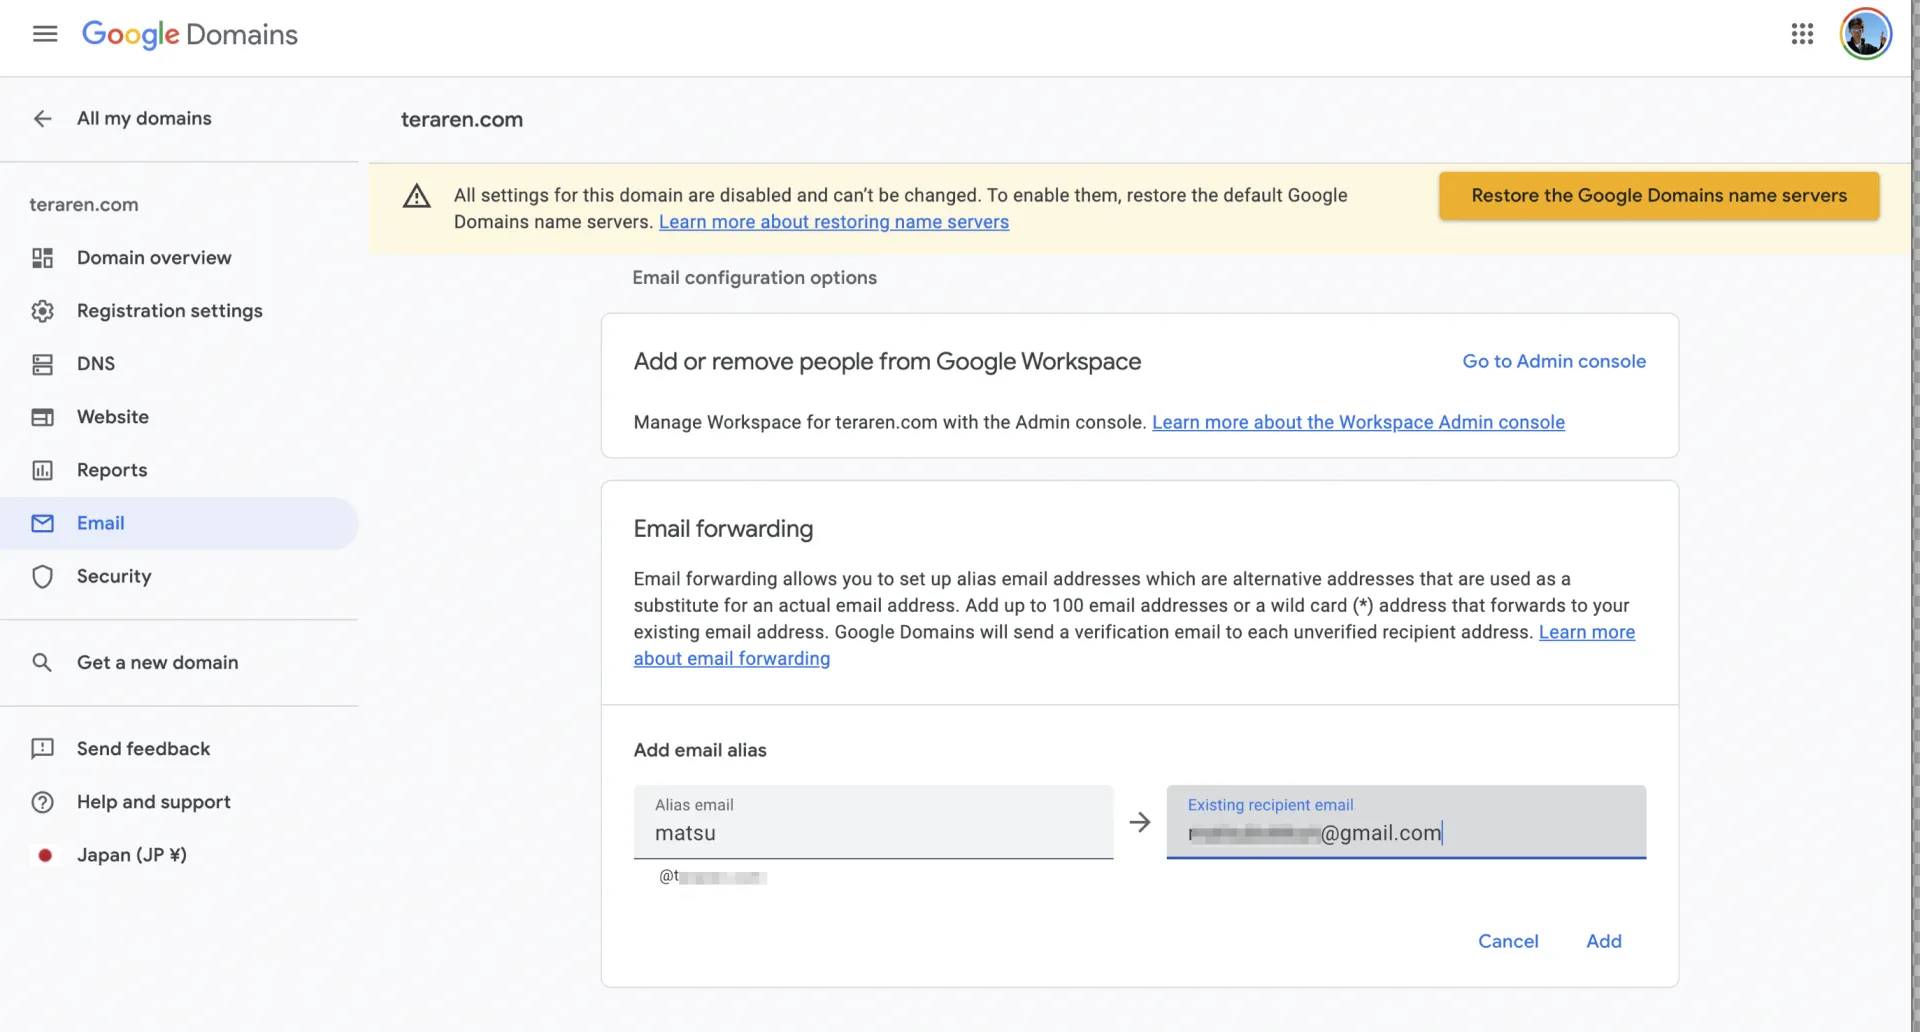
Task: Open the Website section in sidebar
Action: click(112, 417)
